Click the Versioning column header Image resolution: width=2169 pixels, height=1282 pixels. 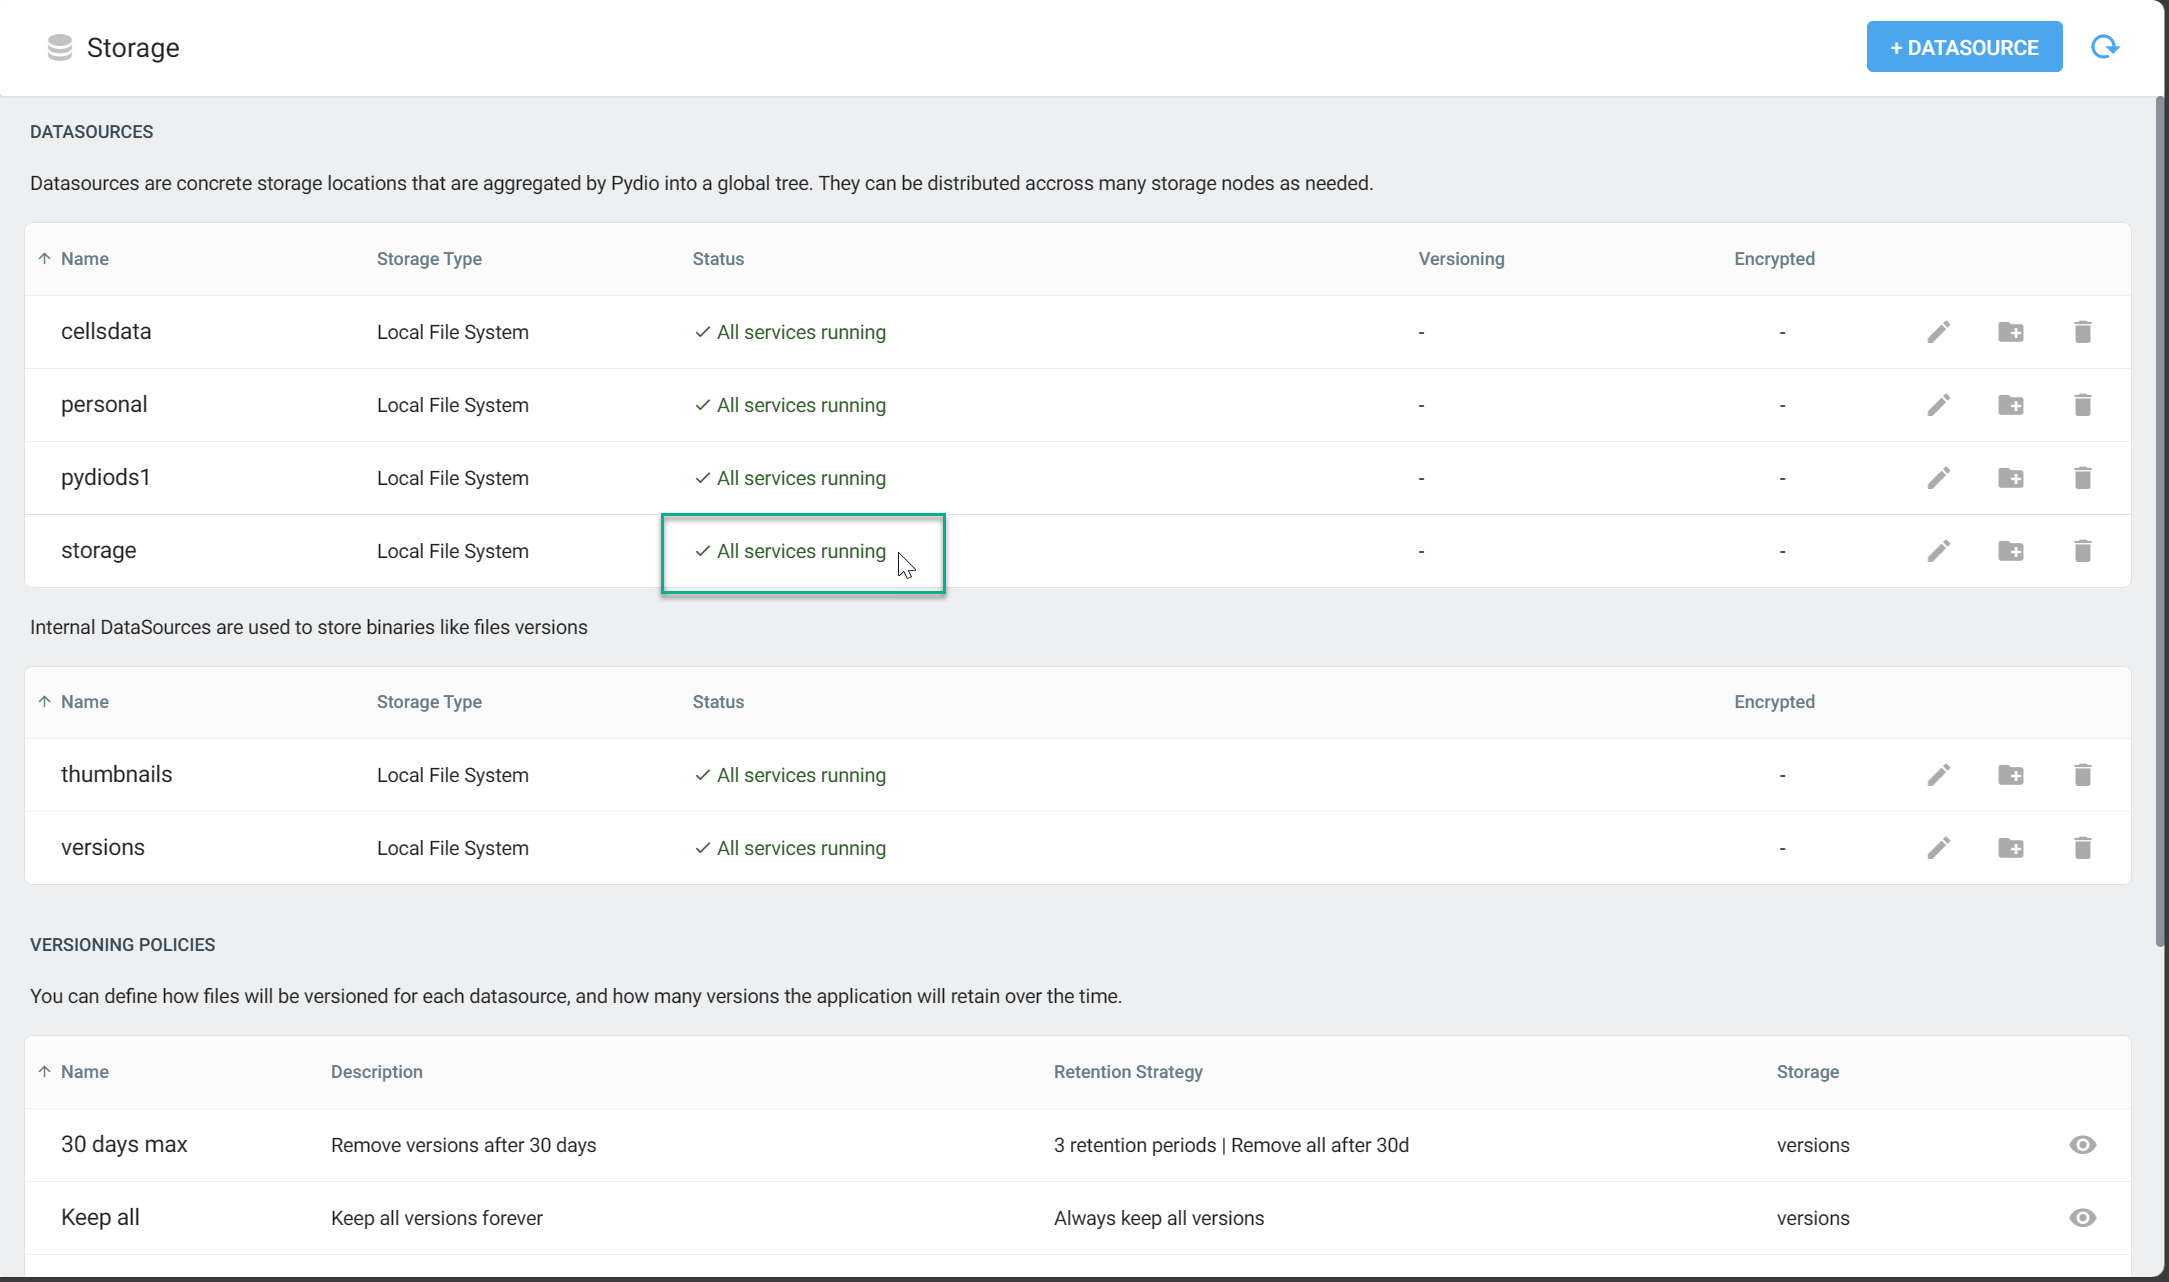(1461, 259)
